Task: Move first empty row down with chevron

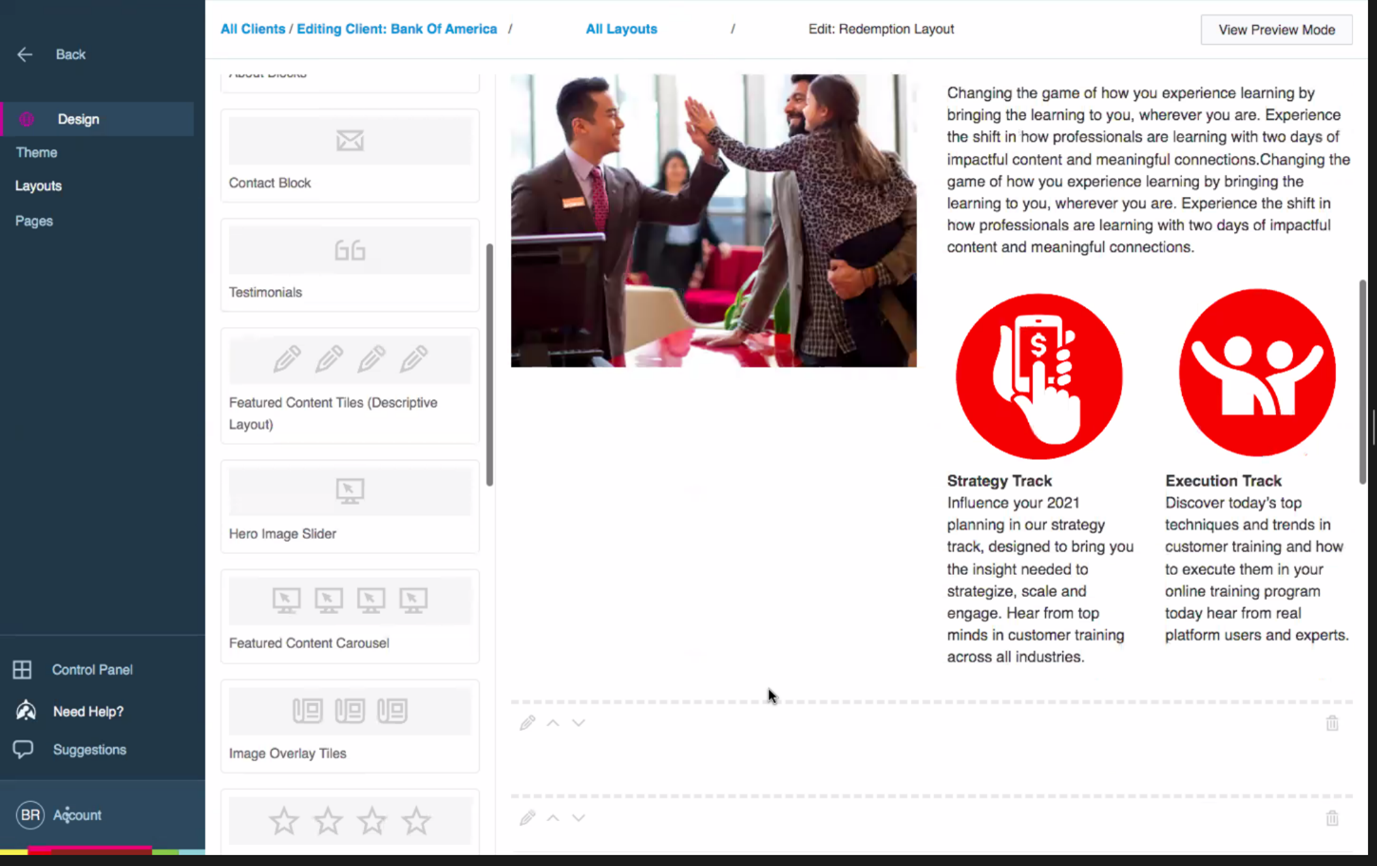Action: [x=579, y=723]
